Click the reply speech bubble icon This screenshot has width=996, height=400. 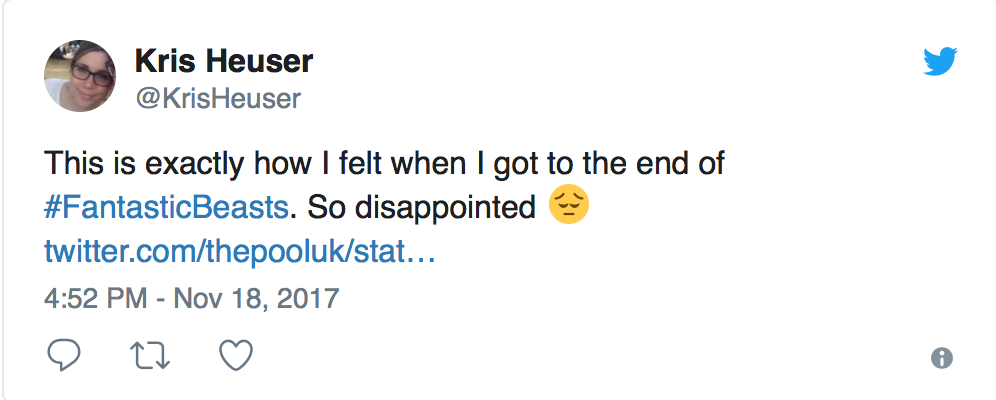point(64,355)
